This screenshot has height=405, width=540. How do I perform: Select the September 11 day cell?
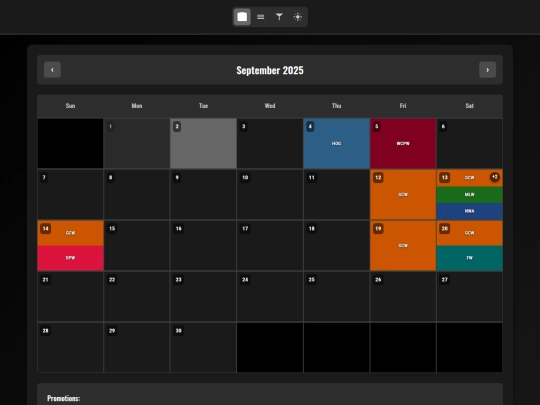pos(336,195)
